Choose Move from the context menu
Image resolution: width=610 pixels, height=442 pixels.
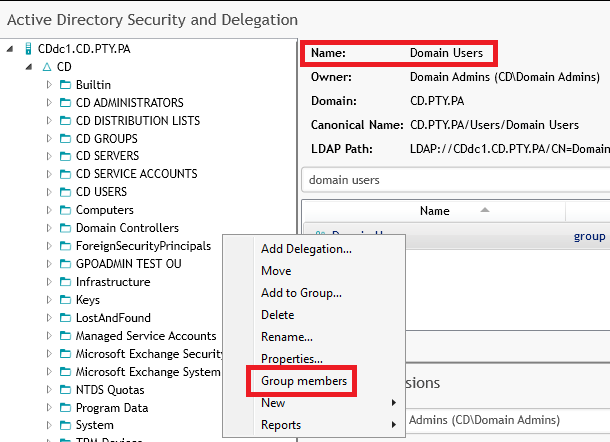(x=276, y=271)
